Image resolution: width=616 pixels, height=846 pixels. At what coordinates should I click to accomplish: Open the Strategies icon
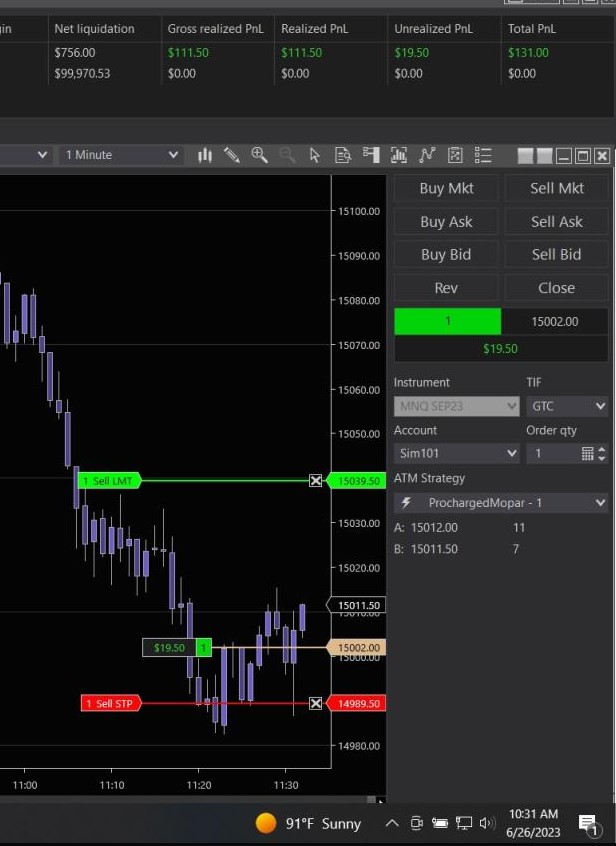[455, 155]
